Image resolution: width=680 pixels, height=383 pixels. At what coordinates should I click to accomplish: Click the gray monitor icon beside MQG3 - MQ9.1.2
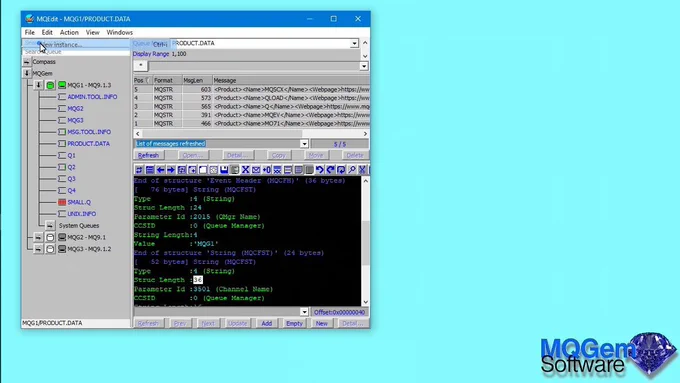[x=62, y=249]
